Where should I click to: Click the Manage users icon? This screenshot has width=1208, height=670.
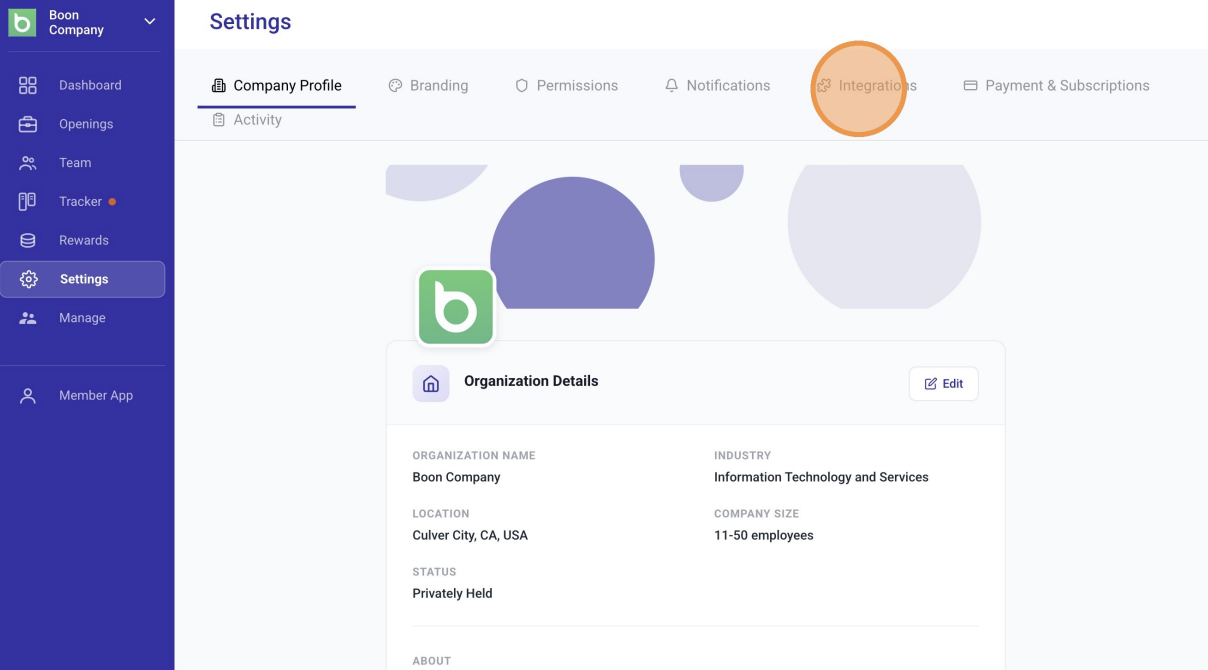pos(28,318)
